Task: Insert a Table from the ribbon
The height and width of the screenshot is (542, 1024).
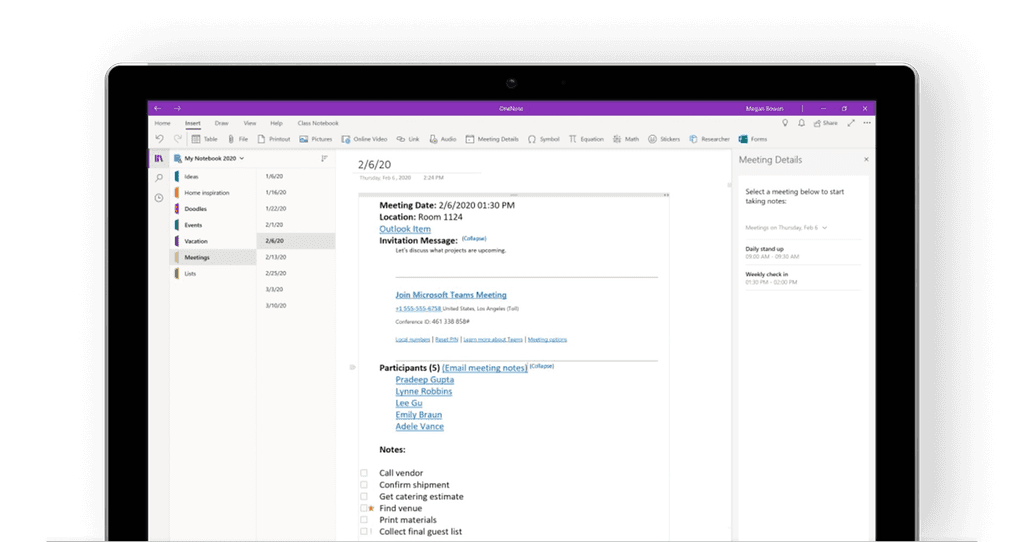Action: [x=204, y=139]
